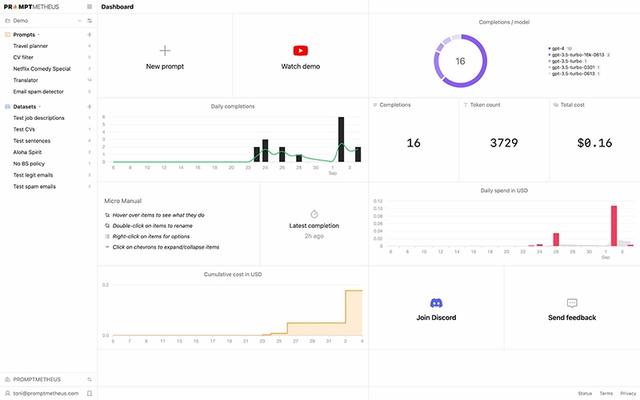The height and width of the screenshot is (400, 640).
Task: Open the Test spam emails dataset
Action: point(34,186)
